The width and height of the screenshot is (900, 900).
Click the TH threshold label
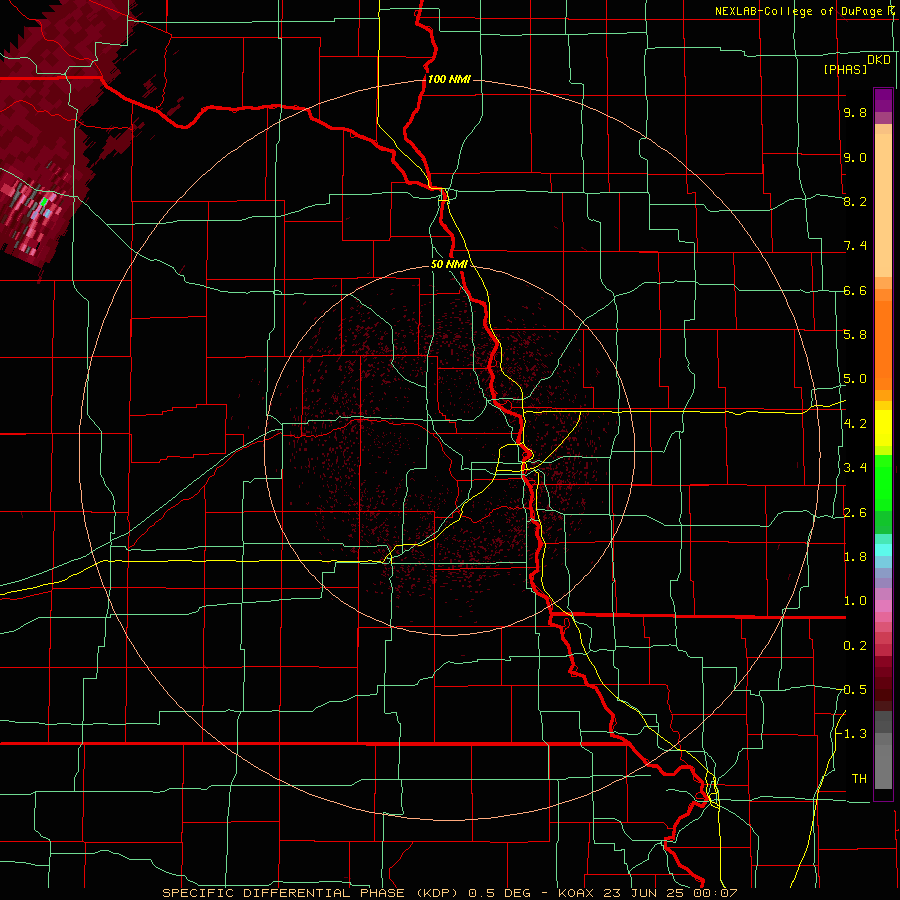(859, 779)
